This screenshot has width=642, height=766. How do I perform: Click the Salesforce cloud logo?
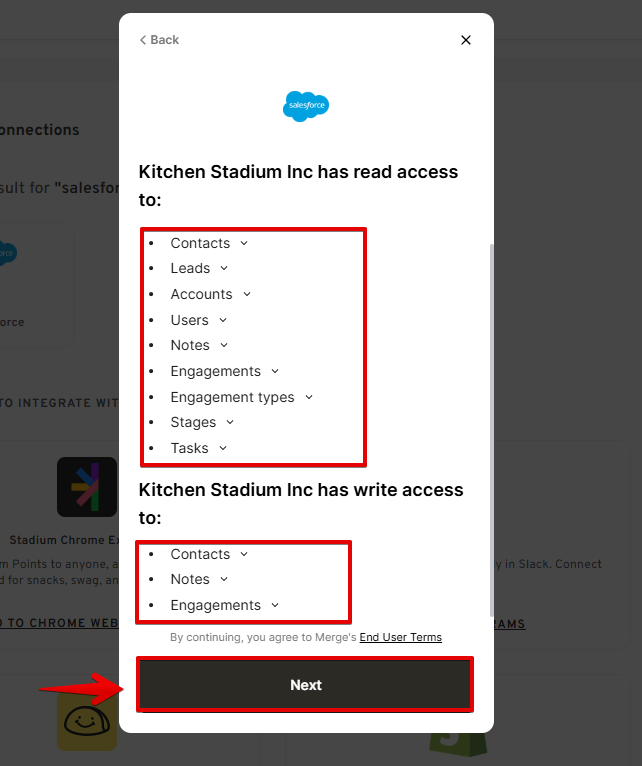(306, 106)
